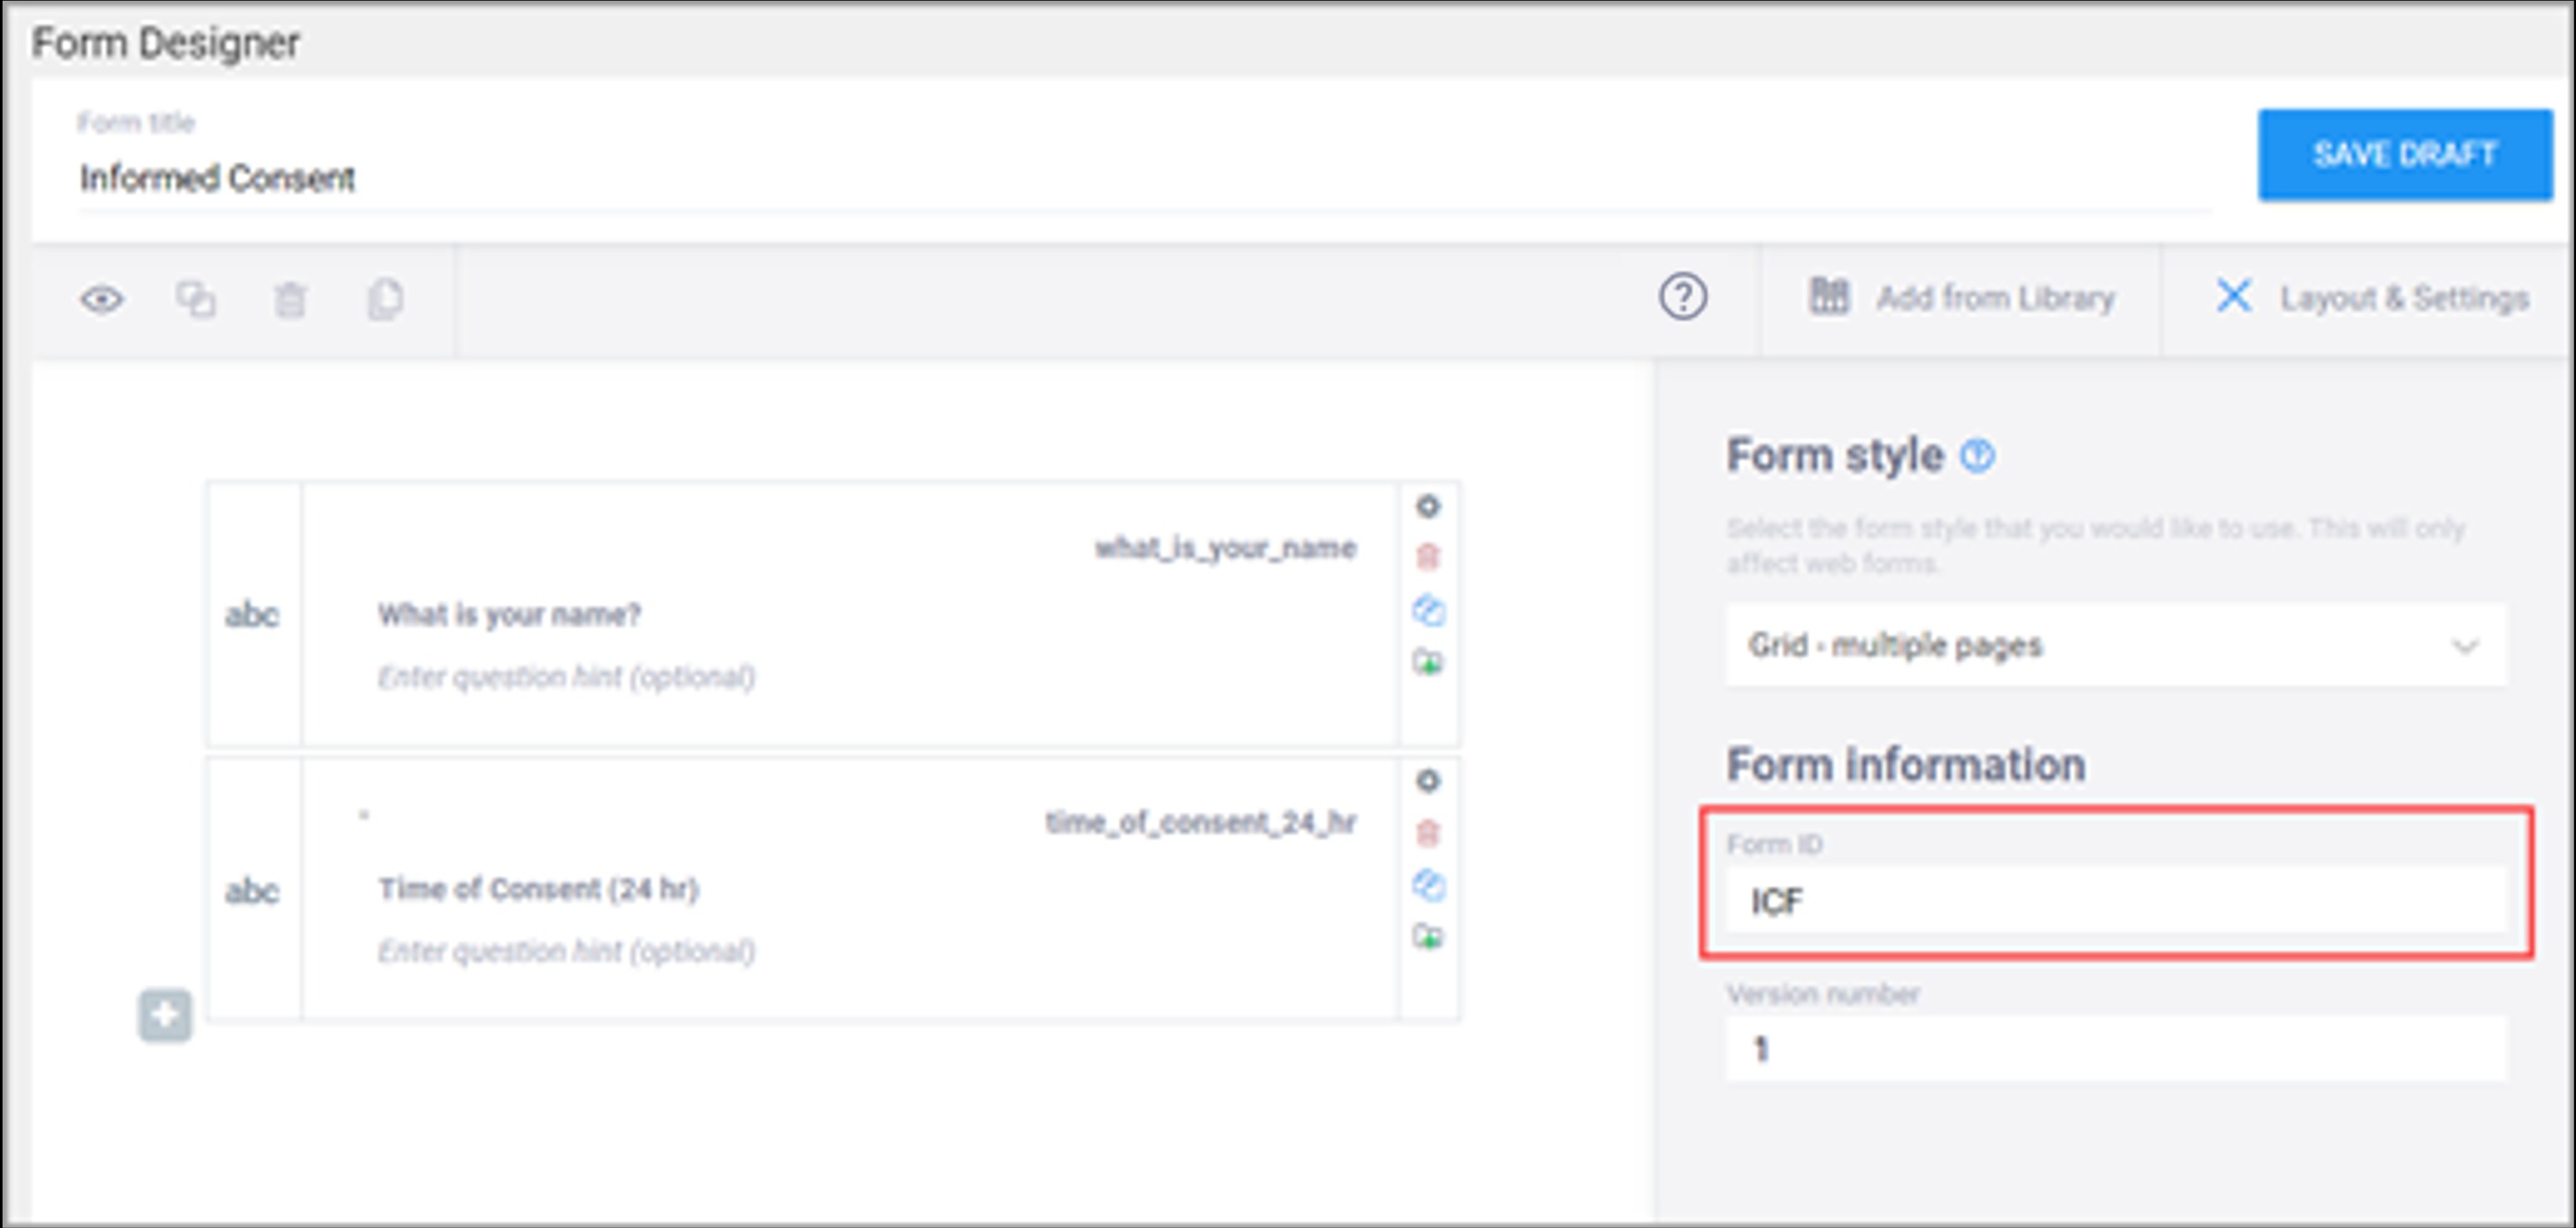Add What is your name question to library
The height and width of the screenshot is (1228, 2576).
coord(1428,662)
